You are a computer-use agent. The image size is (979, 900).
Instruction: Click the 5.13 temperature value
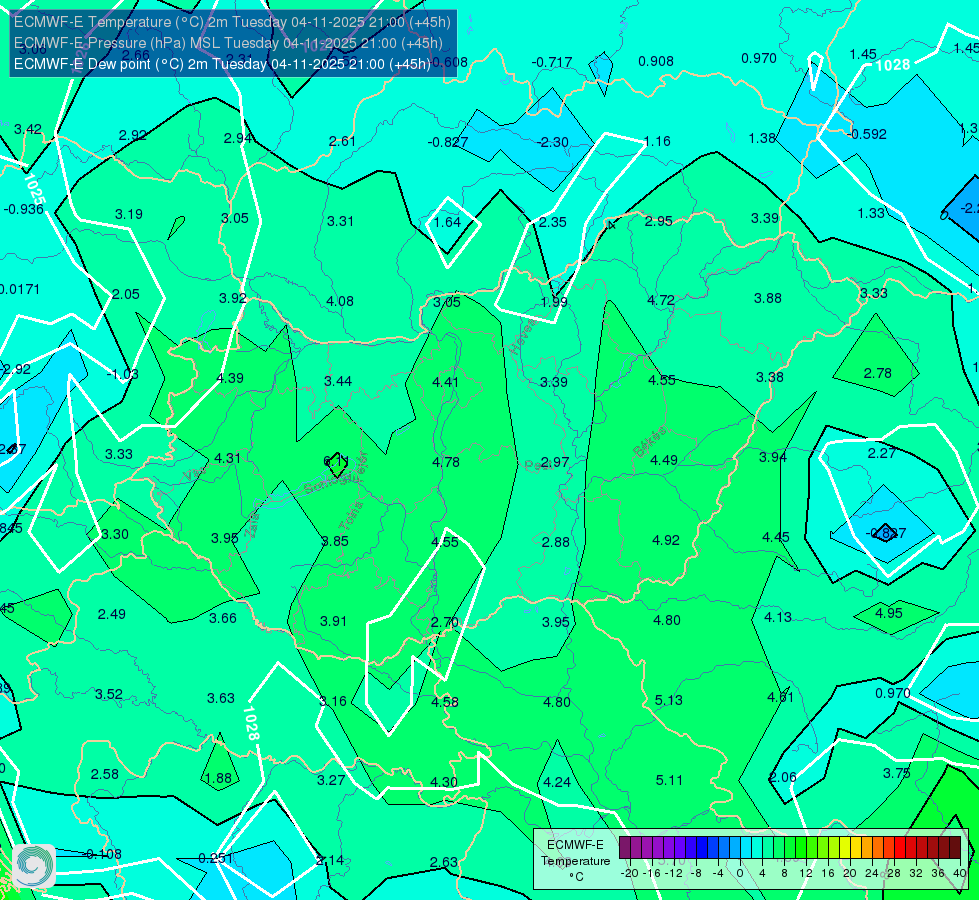669,700
